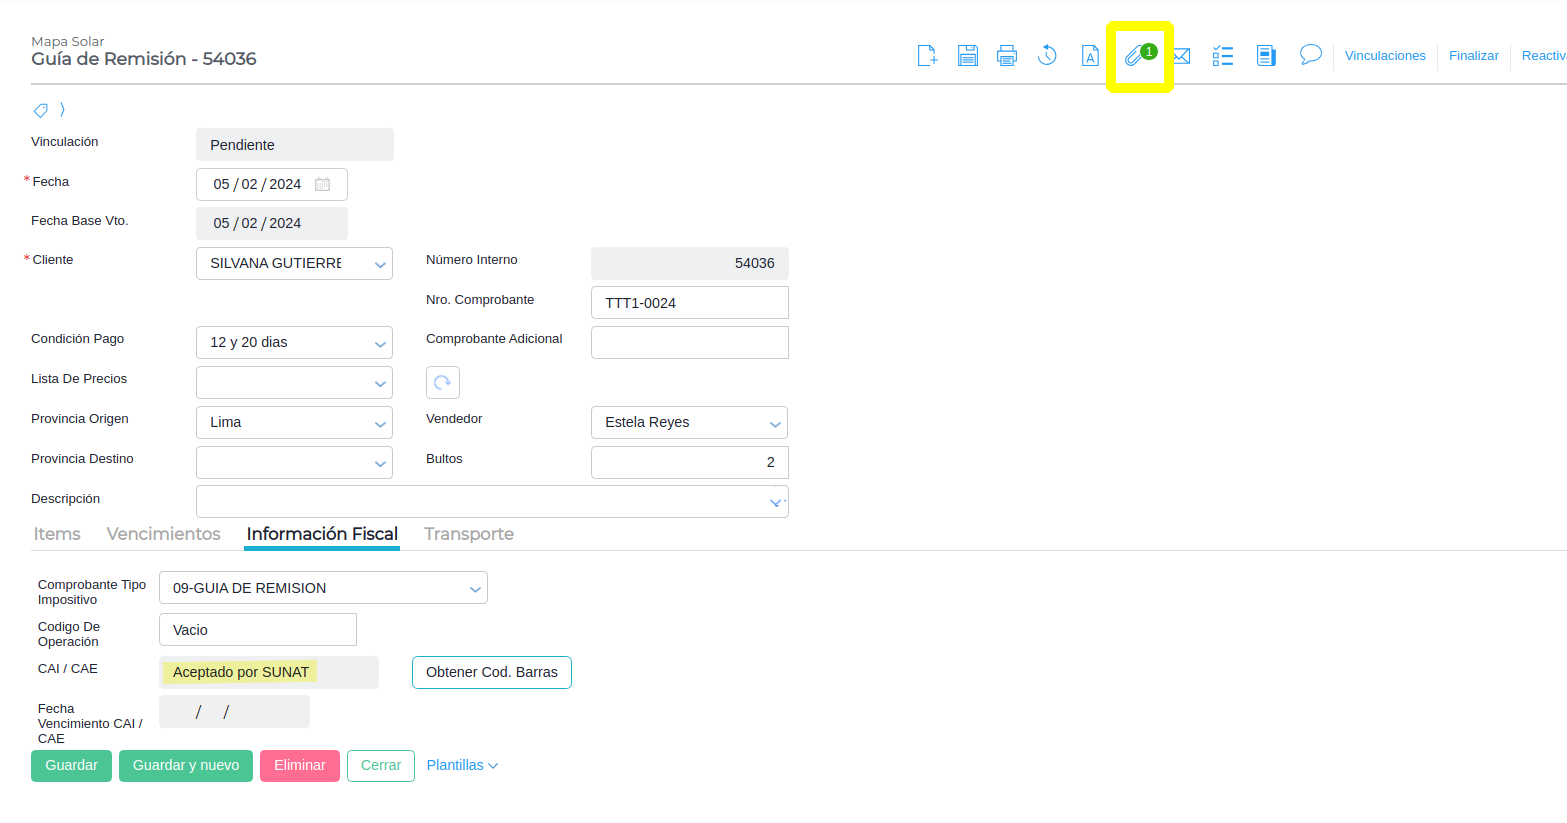
Task: Open the newspaper document icon
Action: pyautogui.click(x=1266, y=56)
